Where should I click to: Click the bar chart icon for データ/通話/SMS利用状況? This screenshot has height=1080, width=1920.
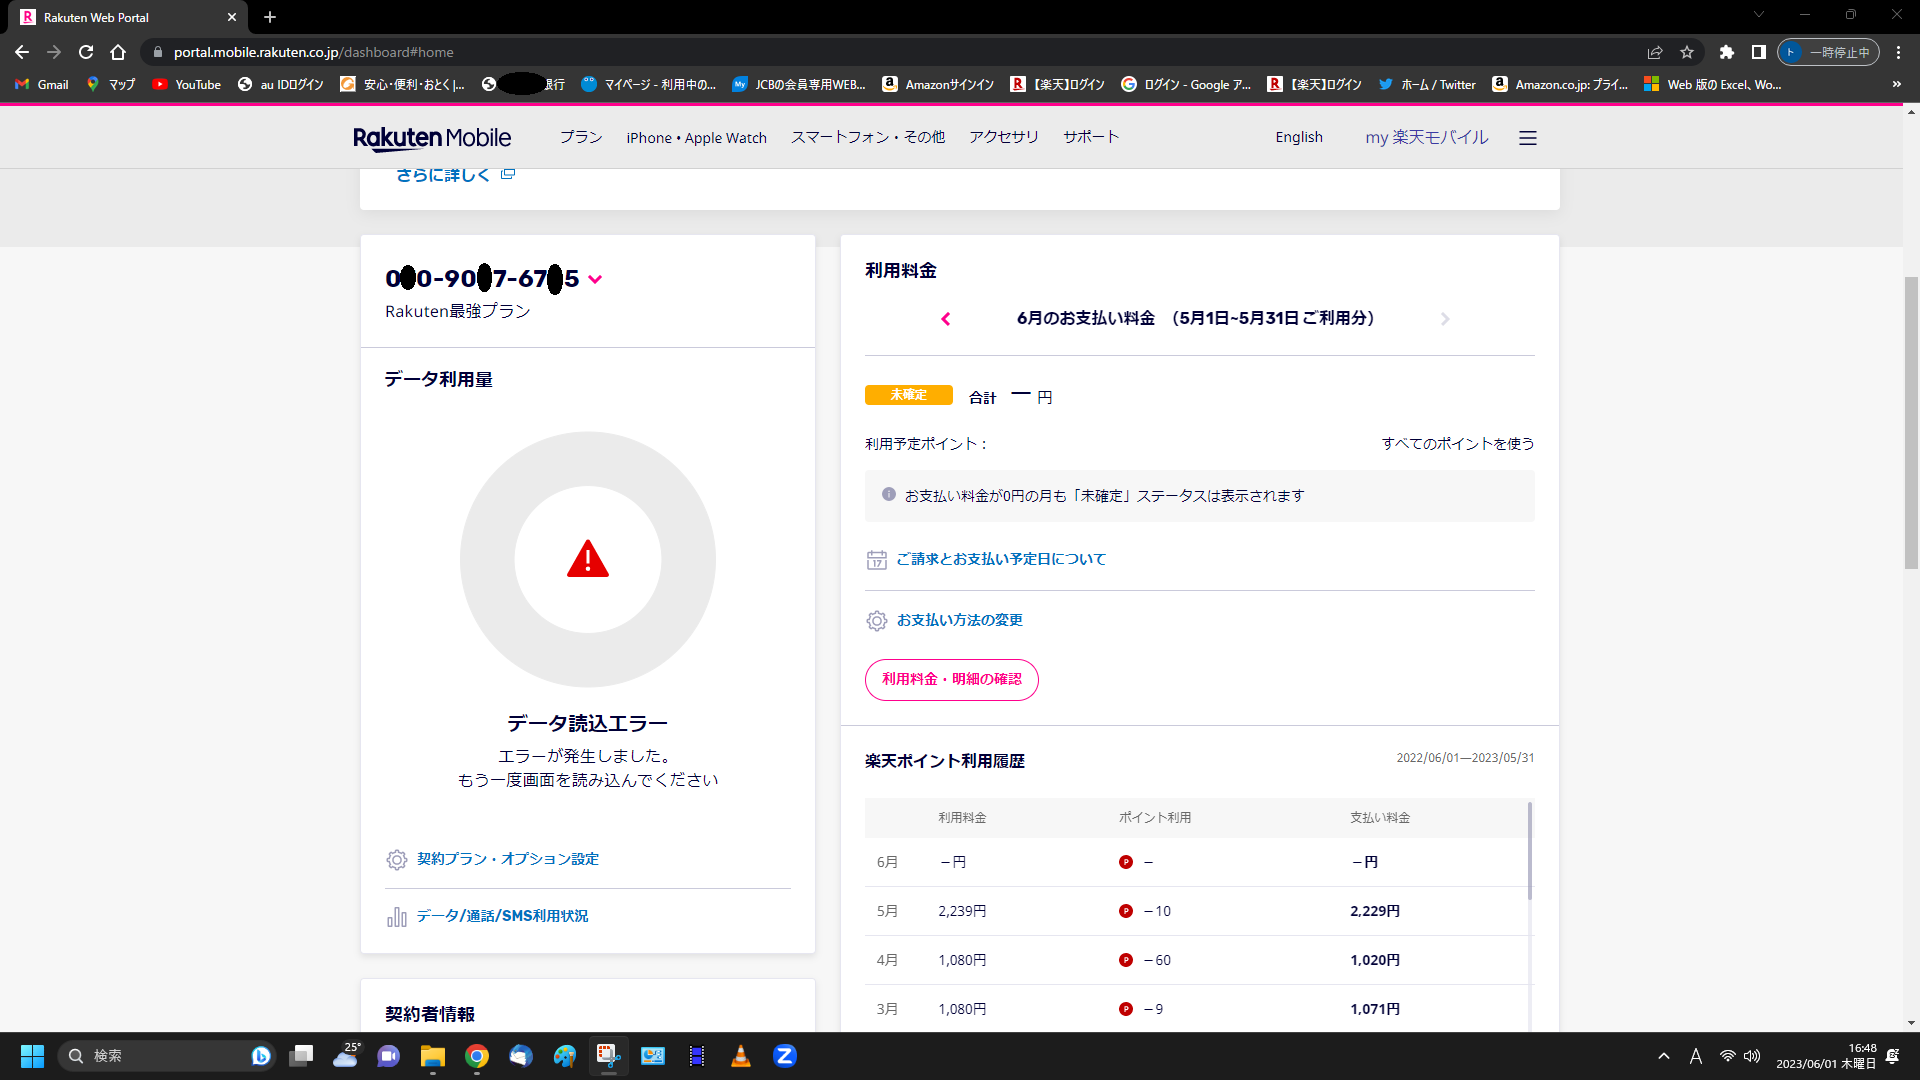tap(397, 917)
